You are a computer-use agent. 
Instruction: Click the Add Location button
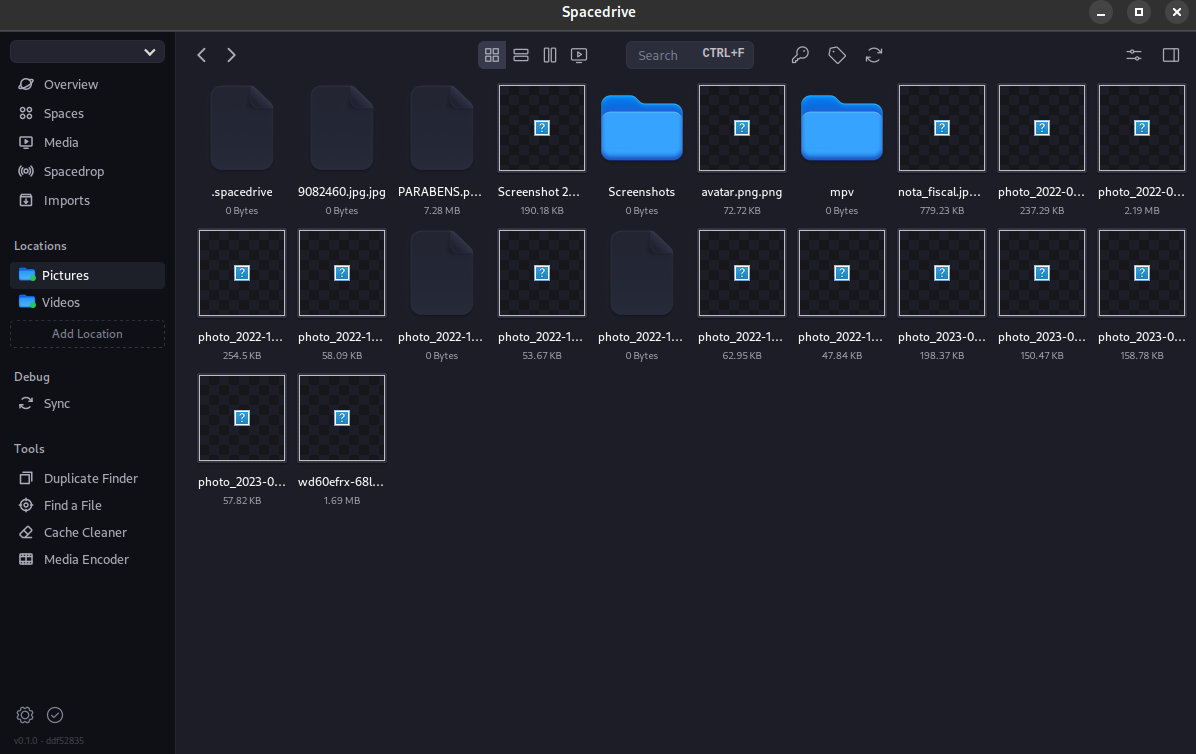(x=87, y=333)
